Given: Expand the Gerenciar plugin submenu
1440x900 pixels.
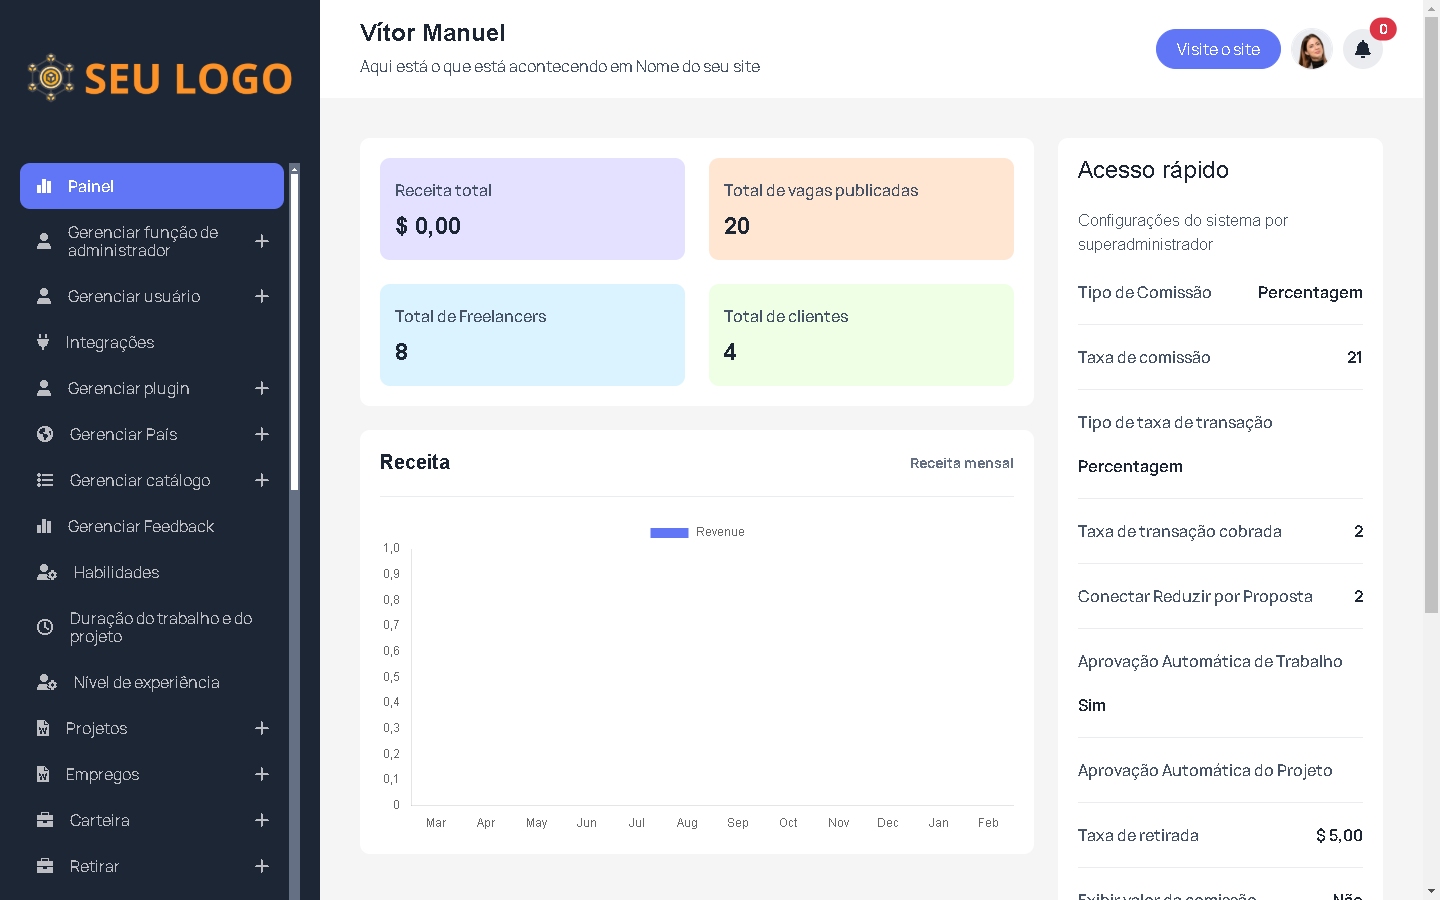Looking at the screenshot, I should (x=262, y=388).
